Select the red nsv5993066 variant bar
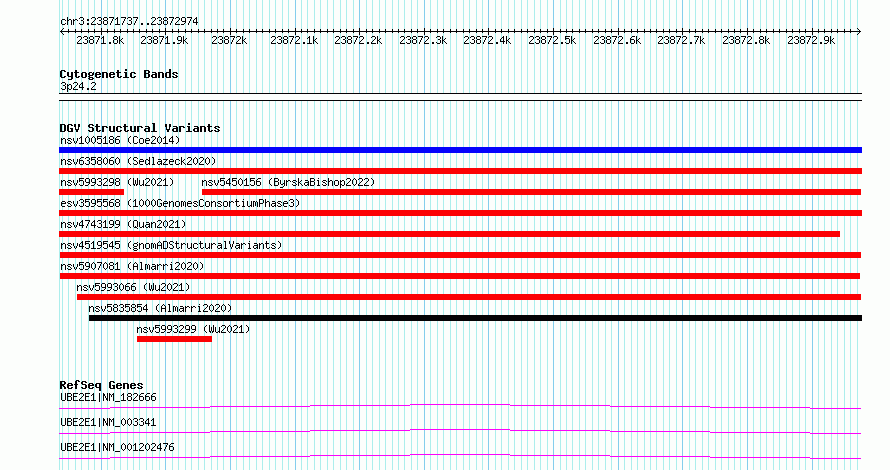The width and height of the screenshot is (890, 470). tap(469, 297)
